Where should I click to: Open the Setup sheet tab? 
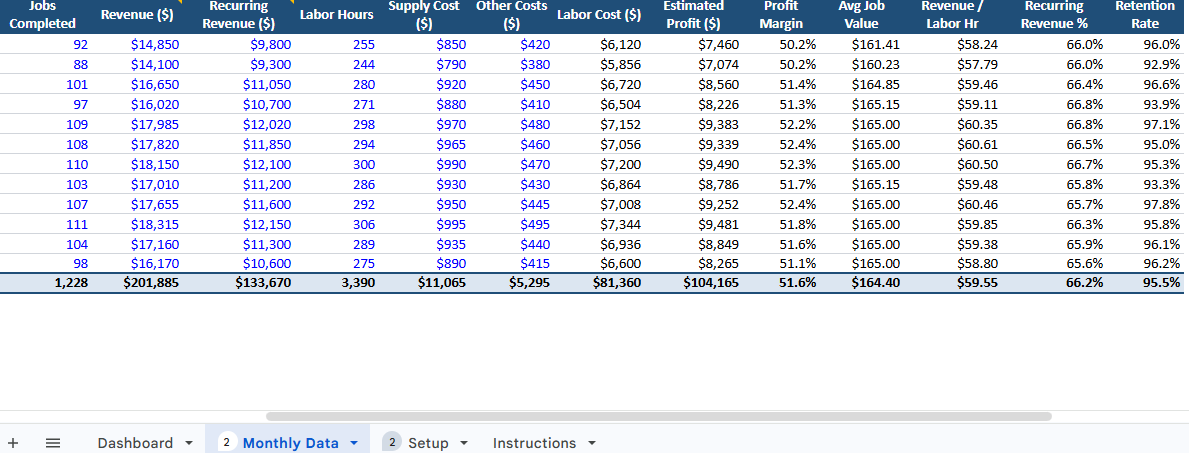point(428,443)
